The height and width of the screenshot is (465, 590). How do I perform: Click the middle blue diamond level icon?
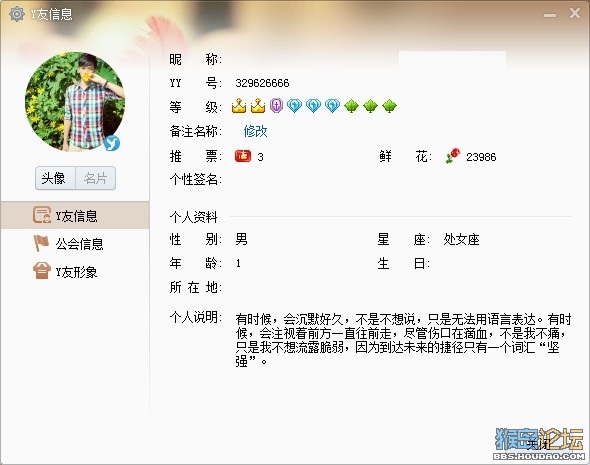[x=313, y=106]
